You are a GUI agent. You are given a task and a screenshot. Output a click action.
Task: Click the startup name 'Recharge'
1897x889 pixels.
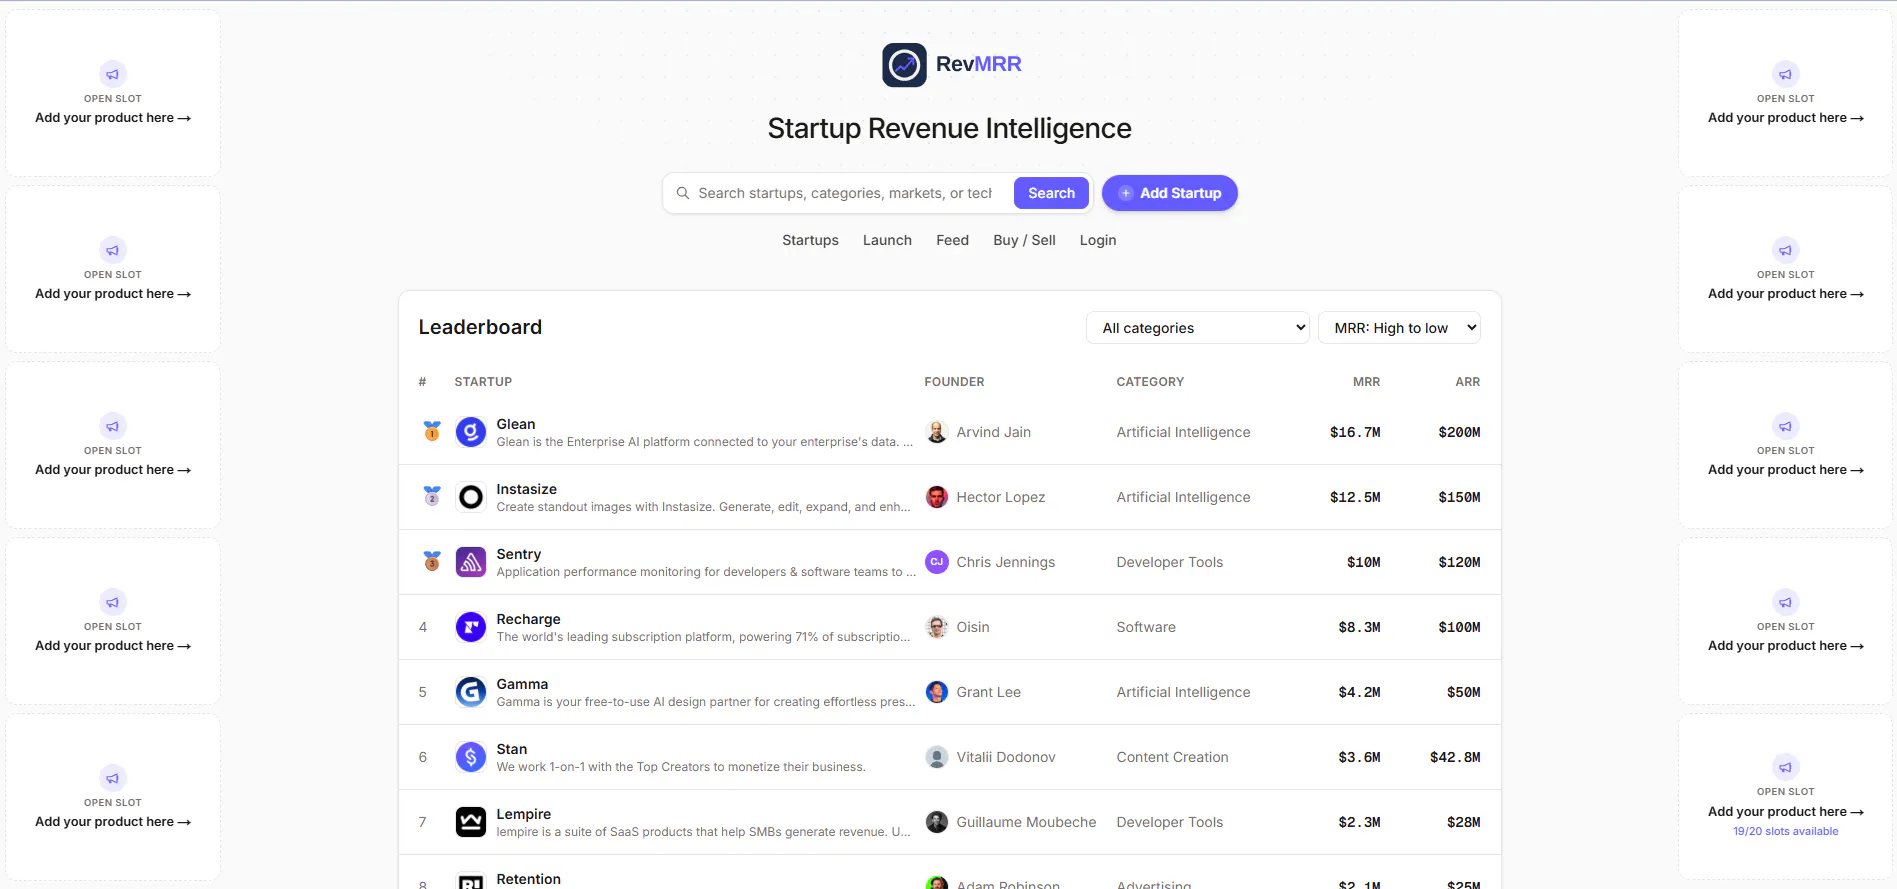[x=528, y=619]
